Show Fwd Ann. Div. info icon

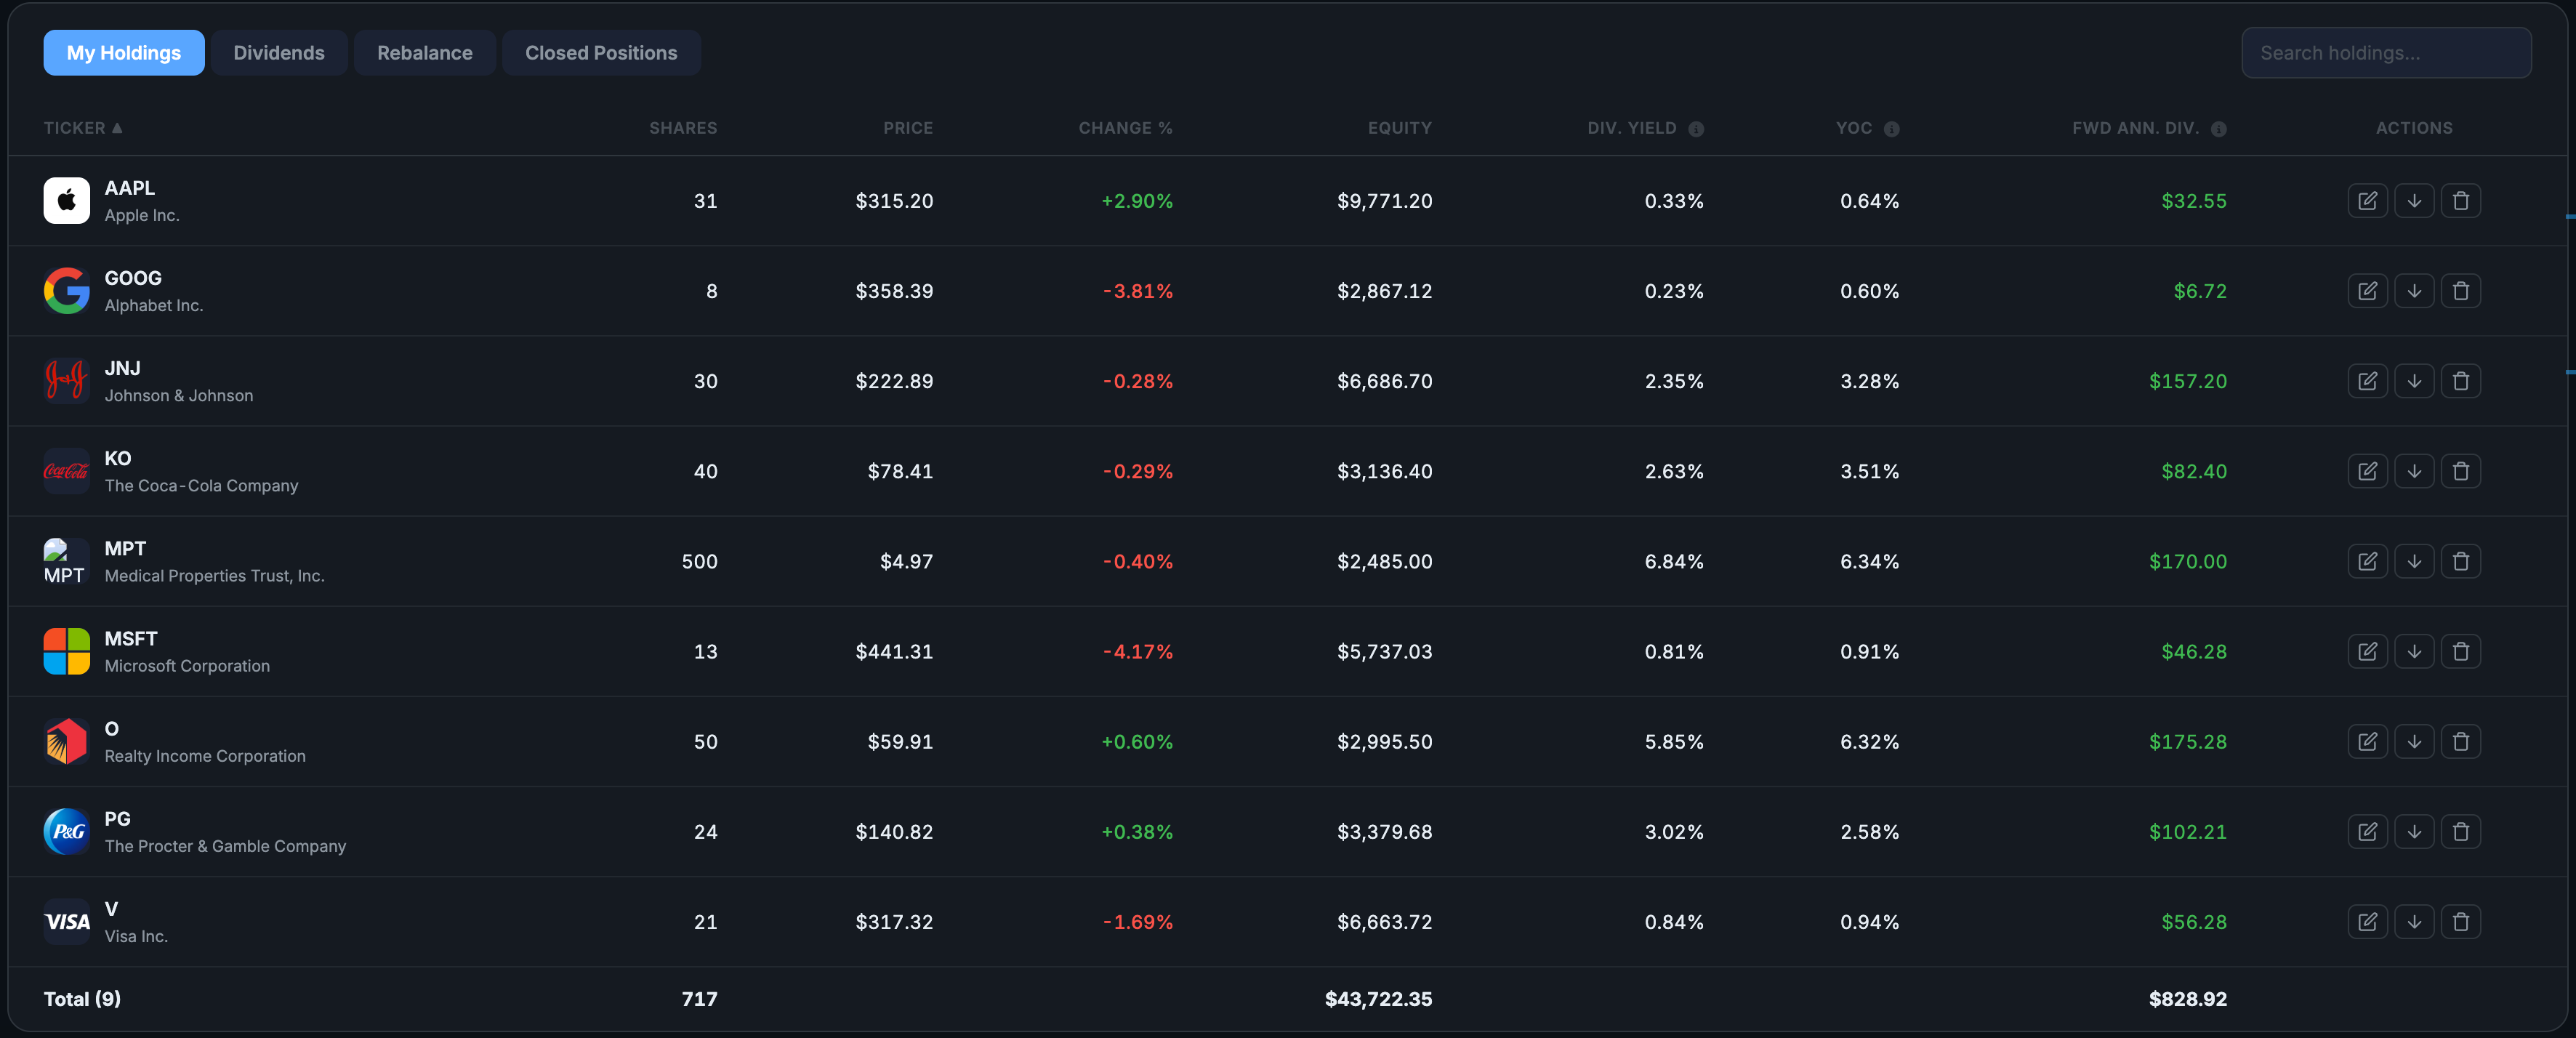tap(2218, 129)
